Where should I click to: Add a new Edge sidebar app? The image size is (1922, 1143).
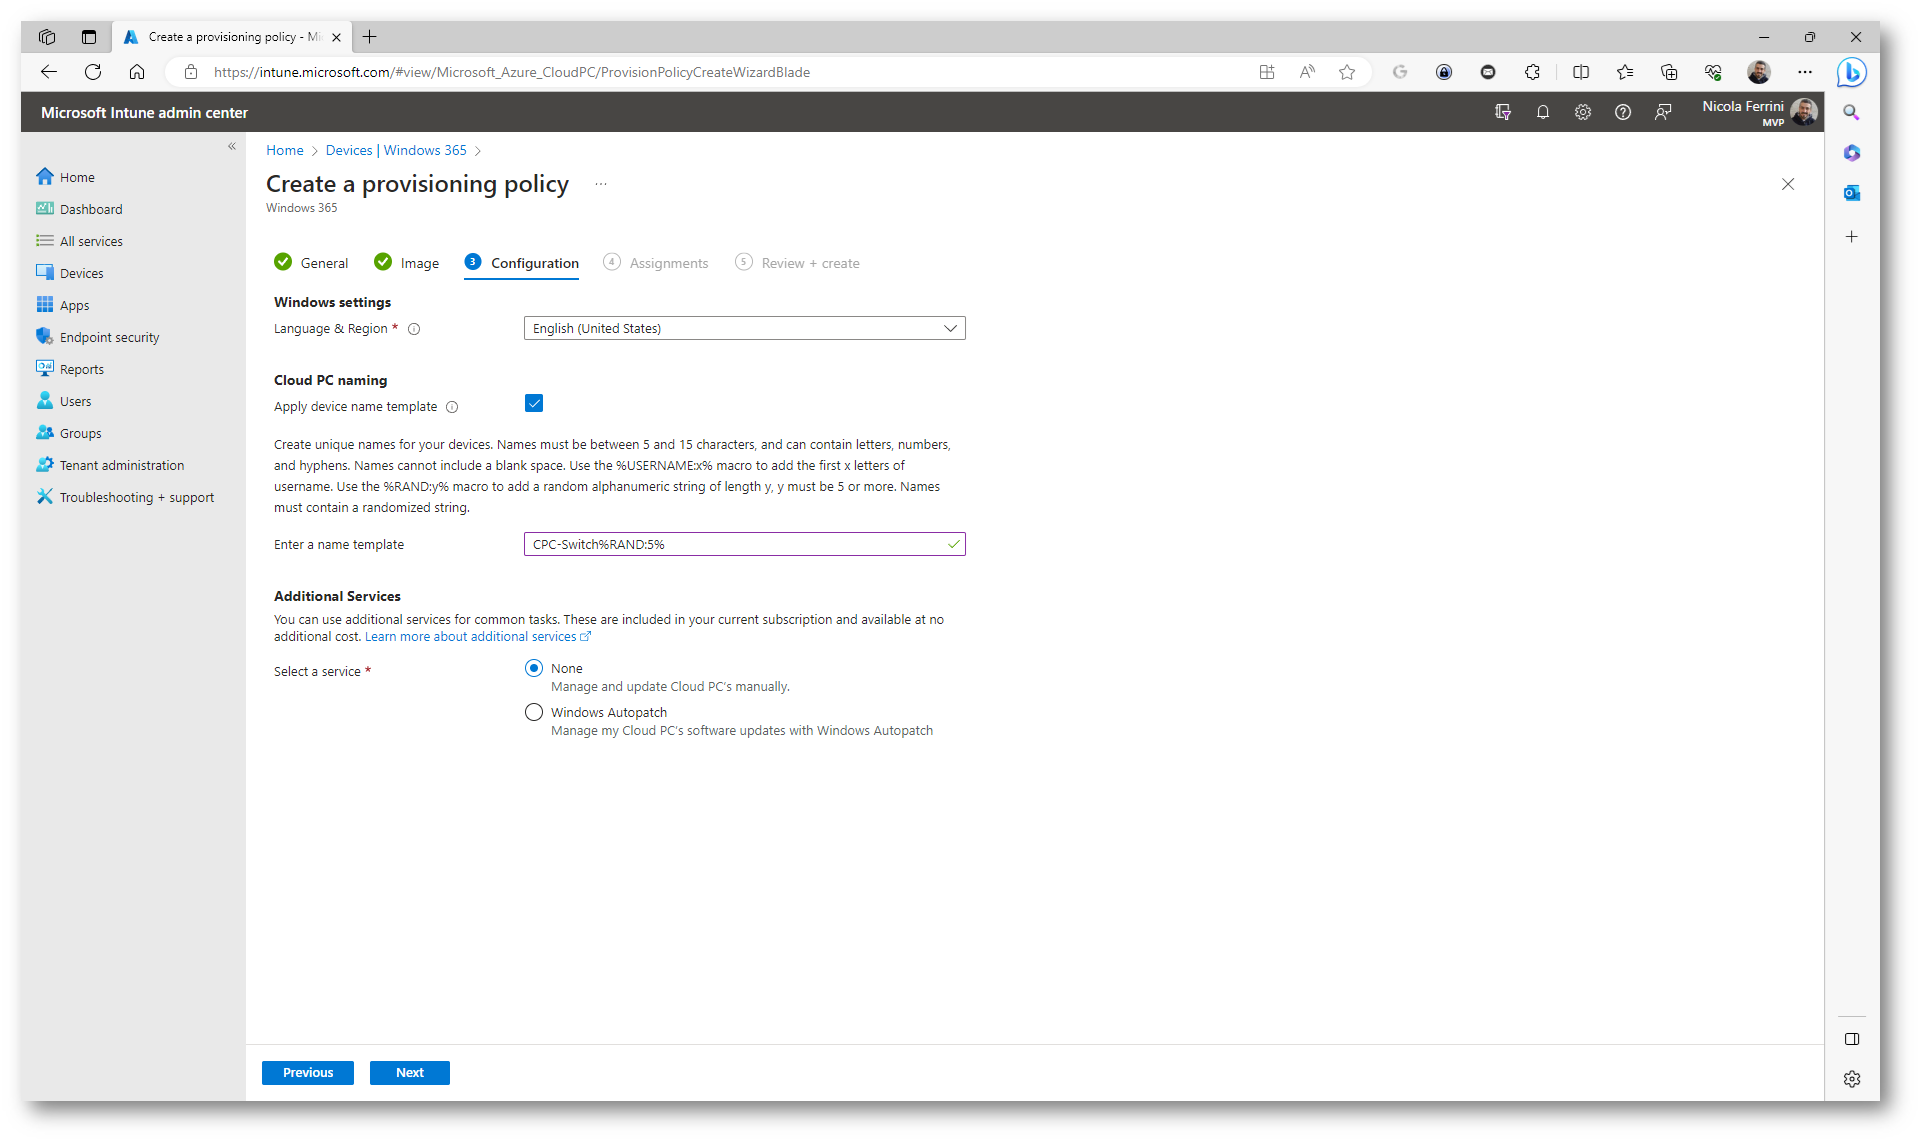click(1852, 237)
